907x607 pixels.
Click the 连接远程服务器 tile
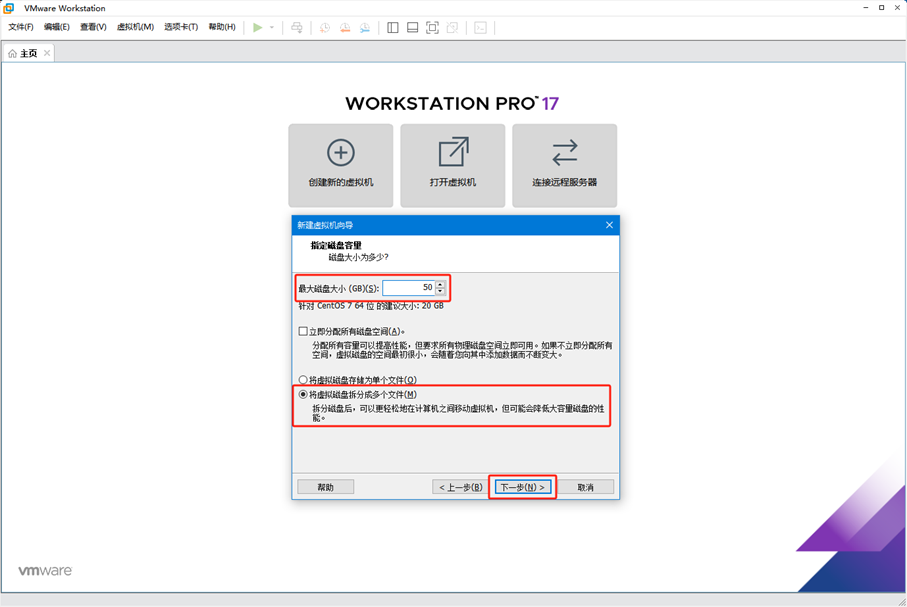click(x=565, y=165)
